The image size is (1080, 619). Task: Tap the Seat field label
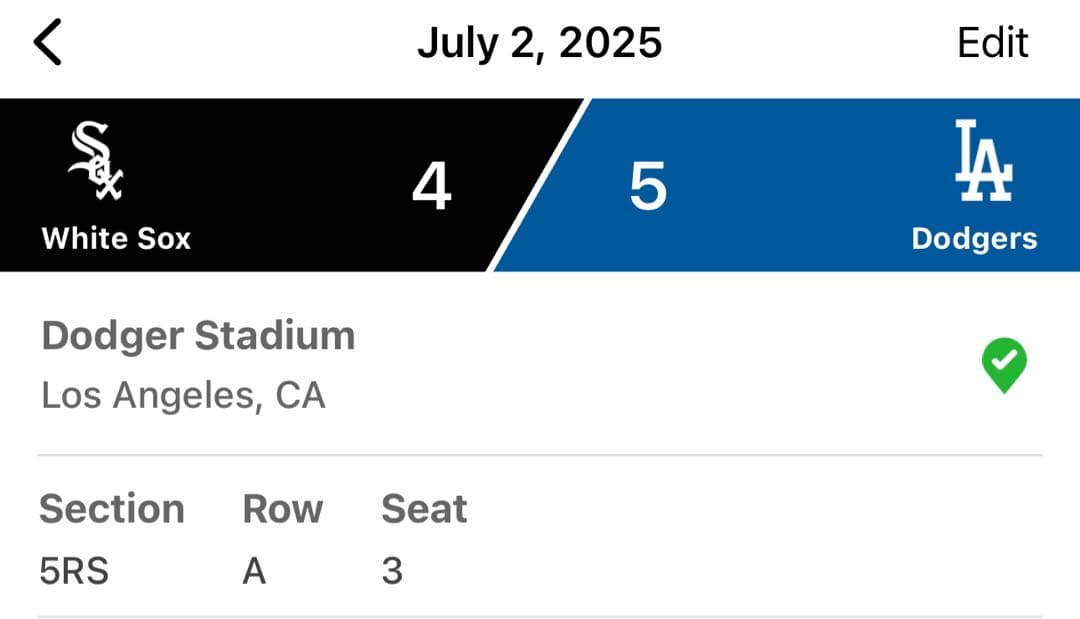point(424,509)
